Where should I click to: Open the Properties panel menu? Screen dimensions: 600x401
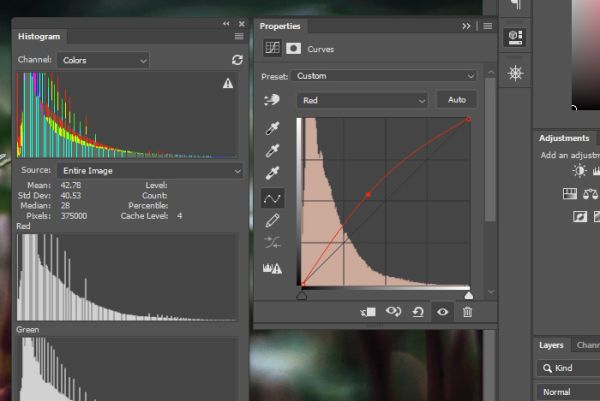488,26
